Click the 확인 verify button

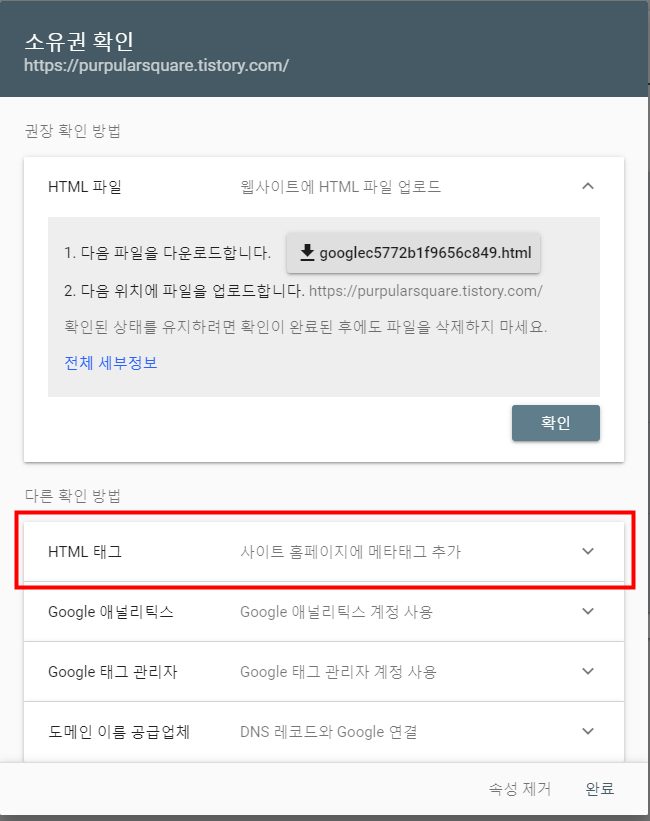[x=556, y=423]
